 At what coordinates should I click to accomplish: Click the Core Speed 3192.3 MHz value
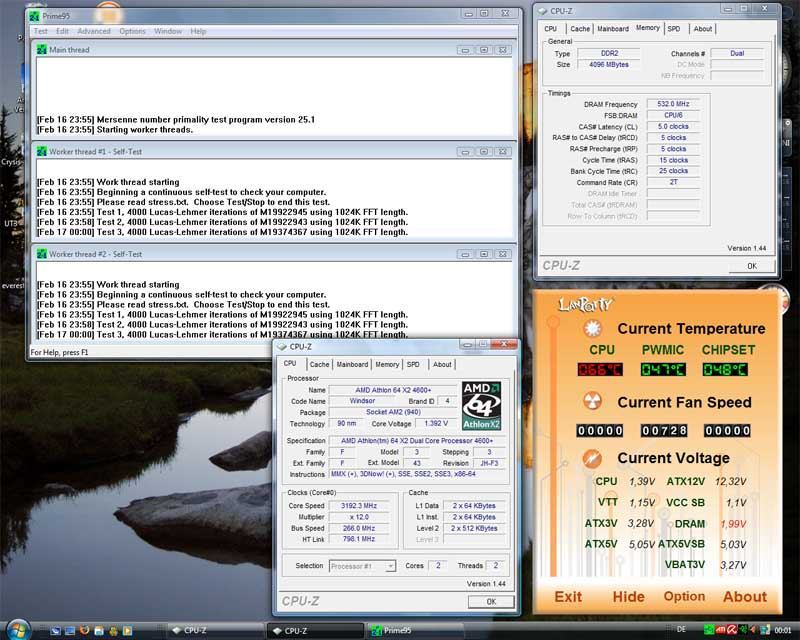coord(359,506)
